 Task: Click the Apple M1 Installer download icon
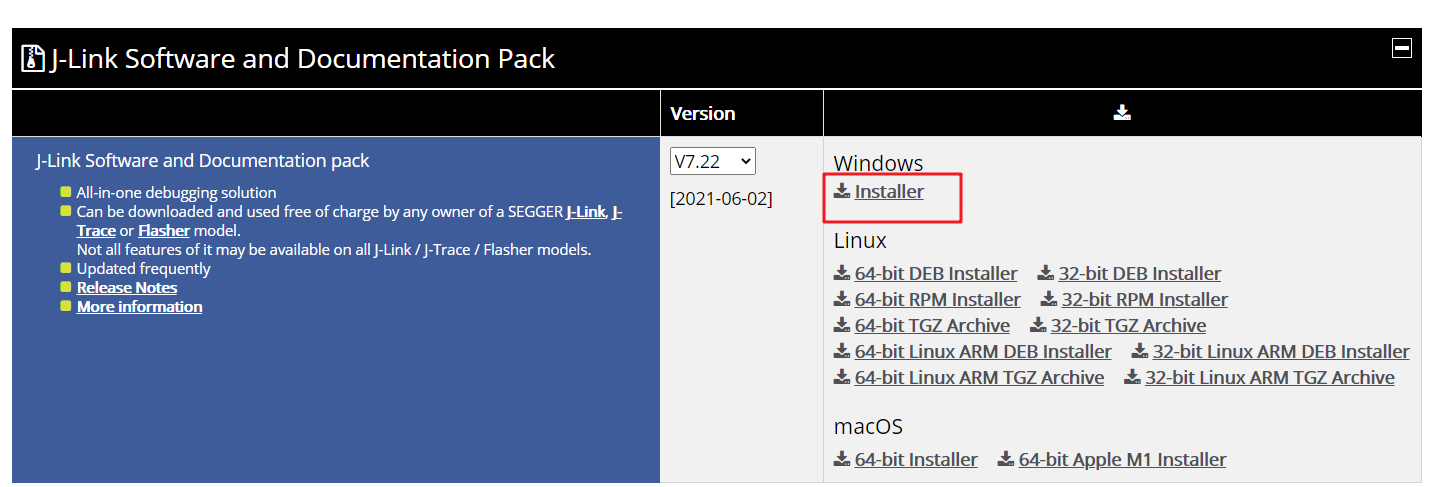coord(1006,459)
